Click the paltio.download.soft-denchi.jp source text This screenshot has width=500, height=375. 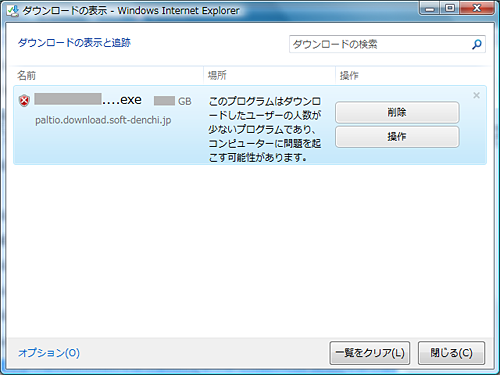103,120
